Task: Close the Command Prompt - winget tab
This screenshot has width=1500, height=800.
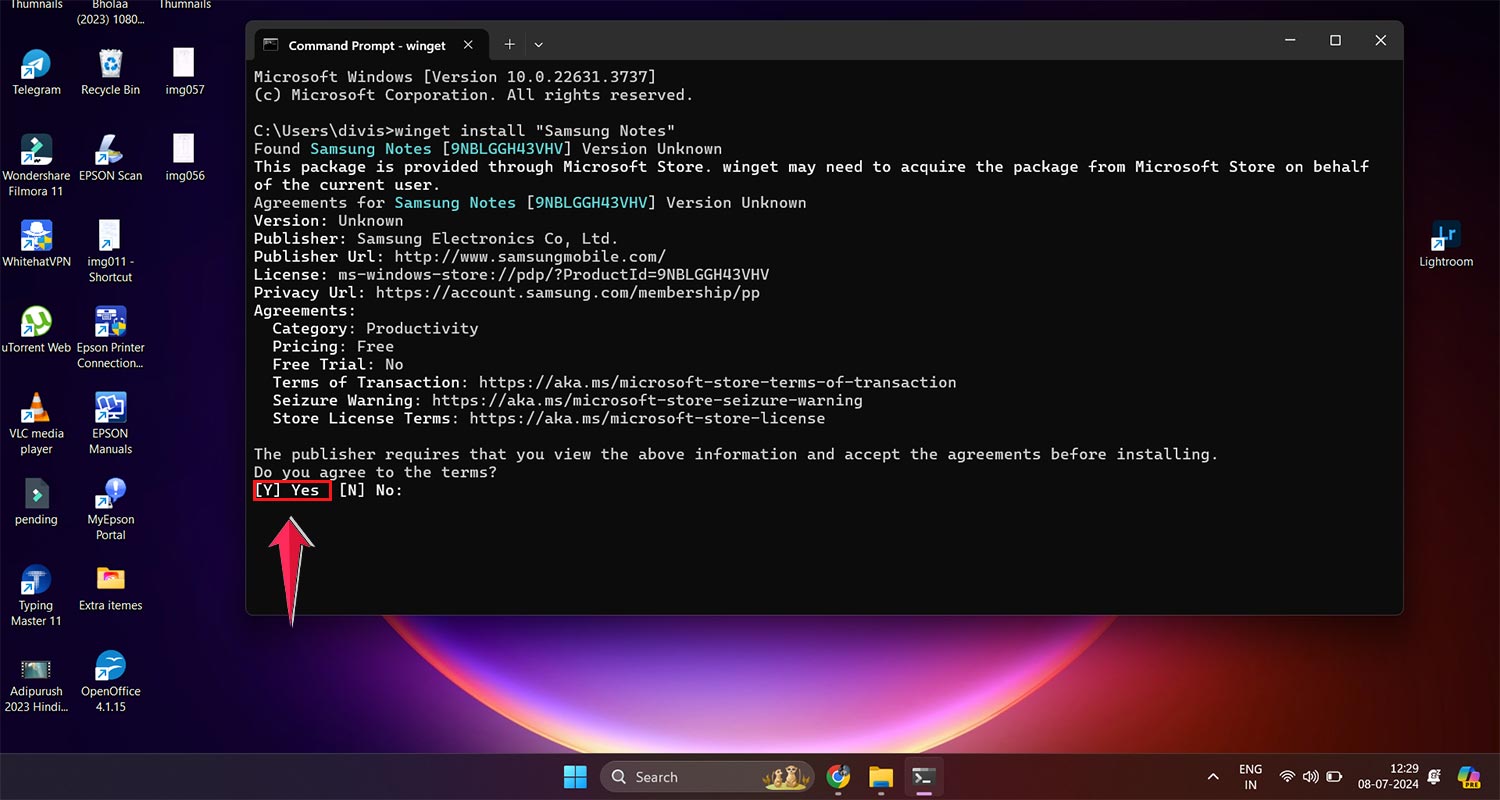Action: 469,45
